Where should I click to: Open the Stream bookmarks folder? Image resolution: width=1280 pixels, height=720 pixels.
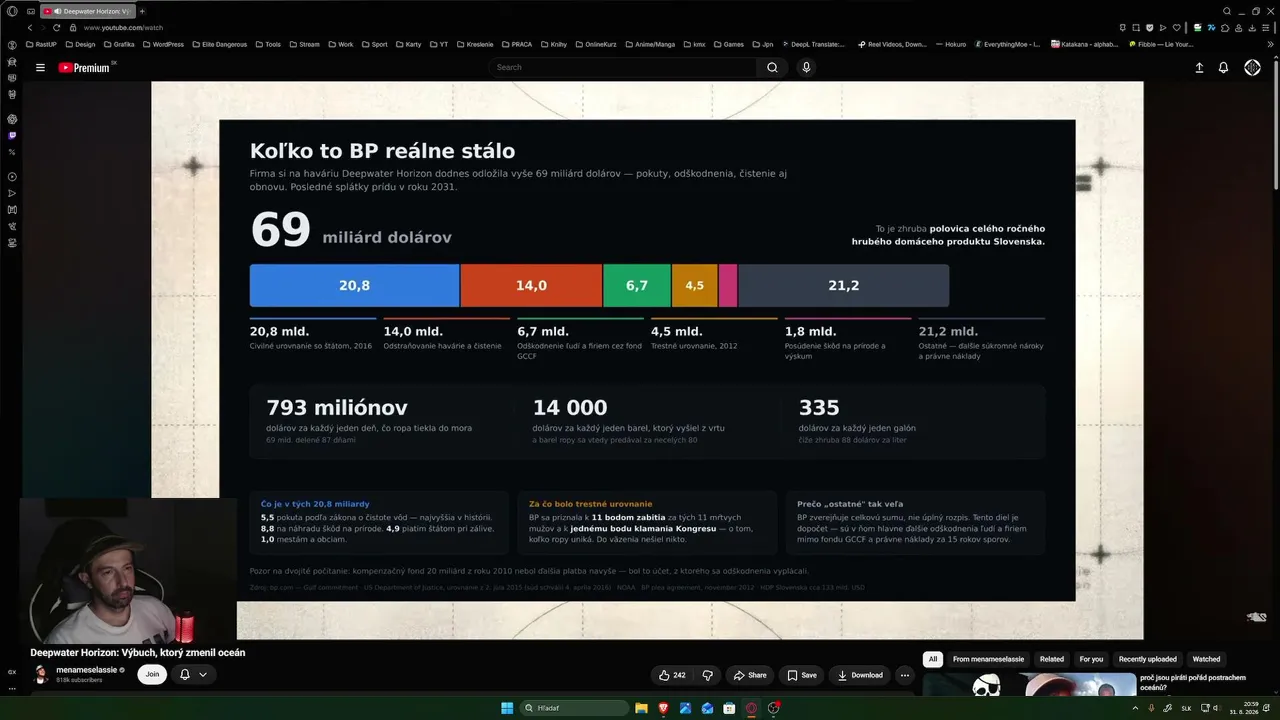(305, 44)
